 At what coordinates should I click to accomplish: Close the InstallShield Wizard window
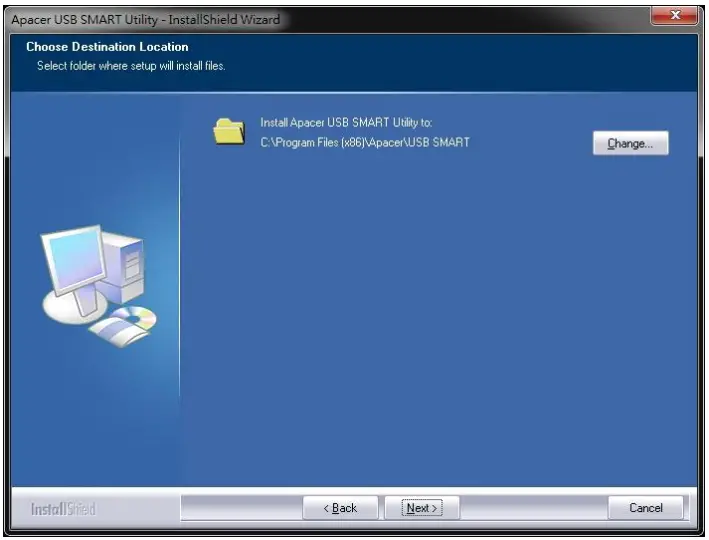[x=675, y=15]
